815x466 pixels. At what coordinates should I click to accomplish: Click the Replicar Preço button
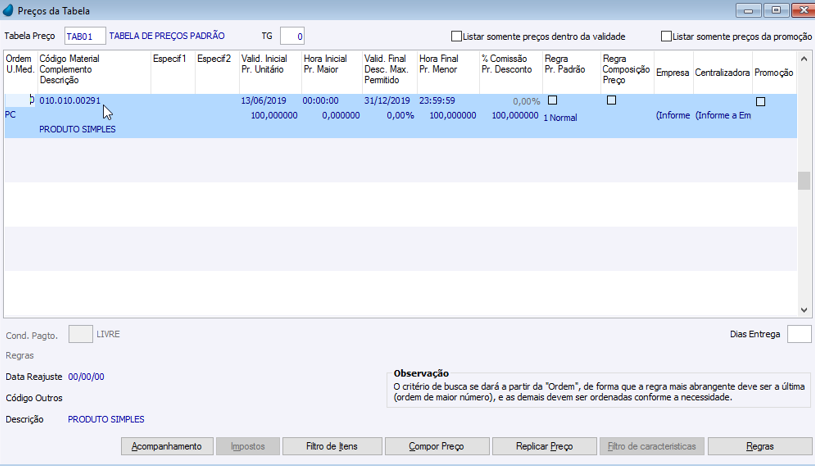(x=544, y=446)
